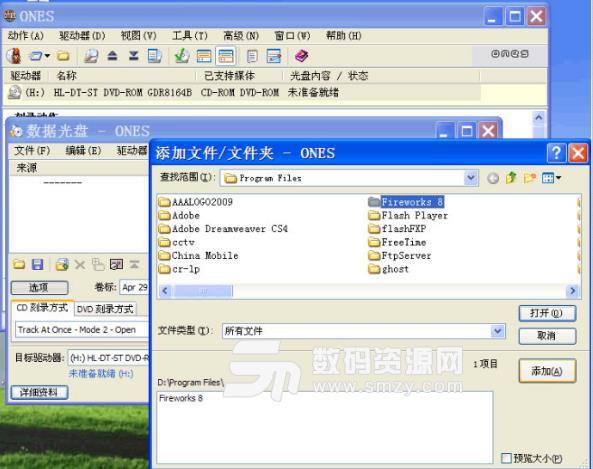
Task: Click the Track At Once - Mode 2 field
Action: (81, 330)
